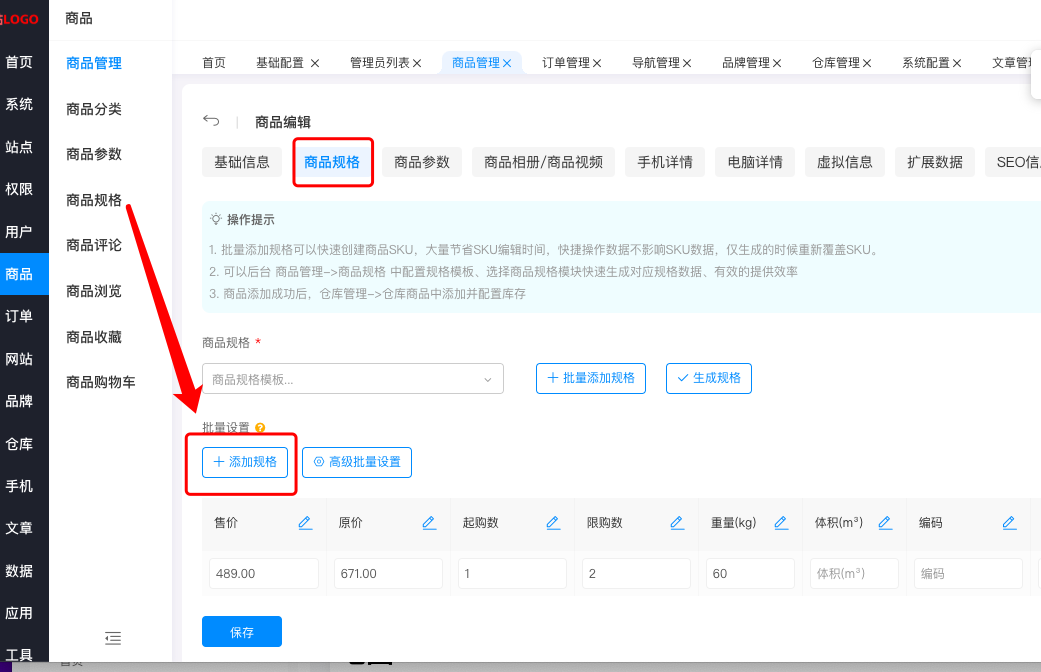Click the empty 体积(m³) input field
1041x672 pixels.
pyautogui.click(x=854, y=573)
